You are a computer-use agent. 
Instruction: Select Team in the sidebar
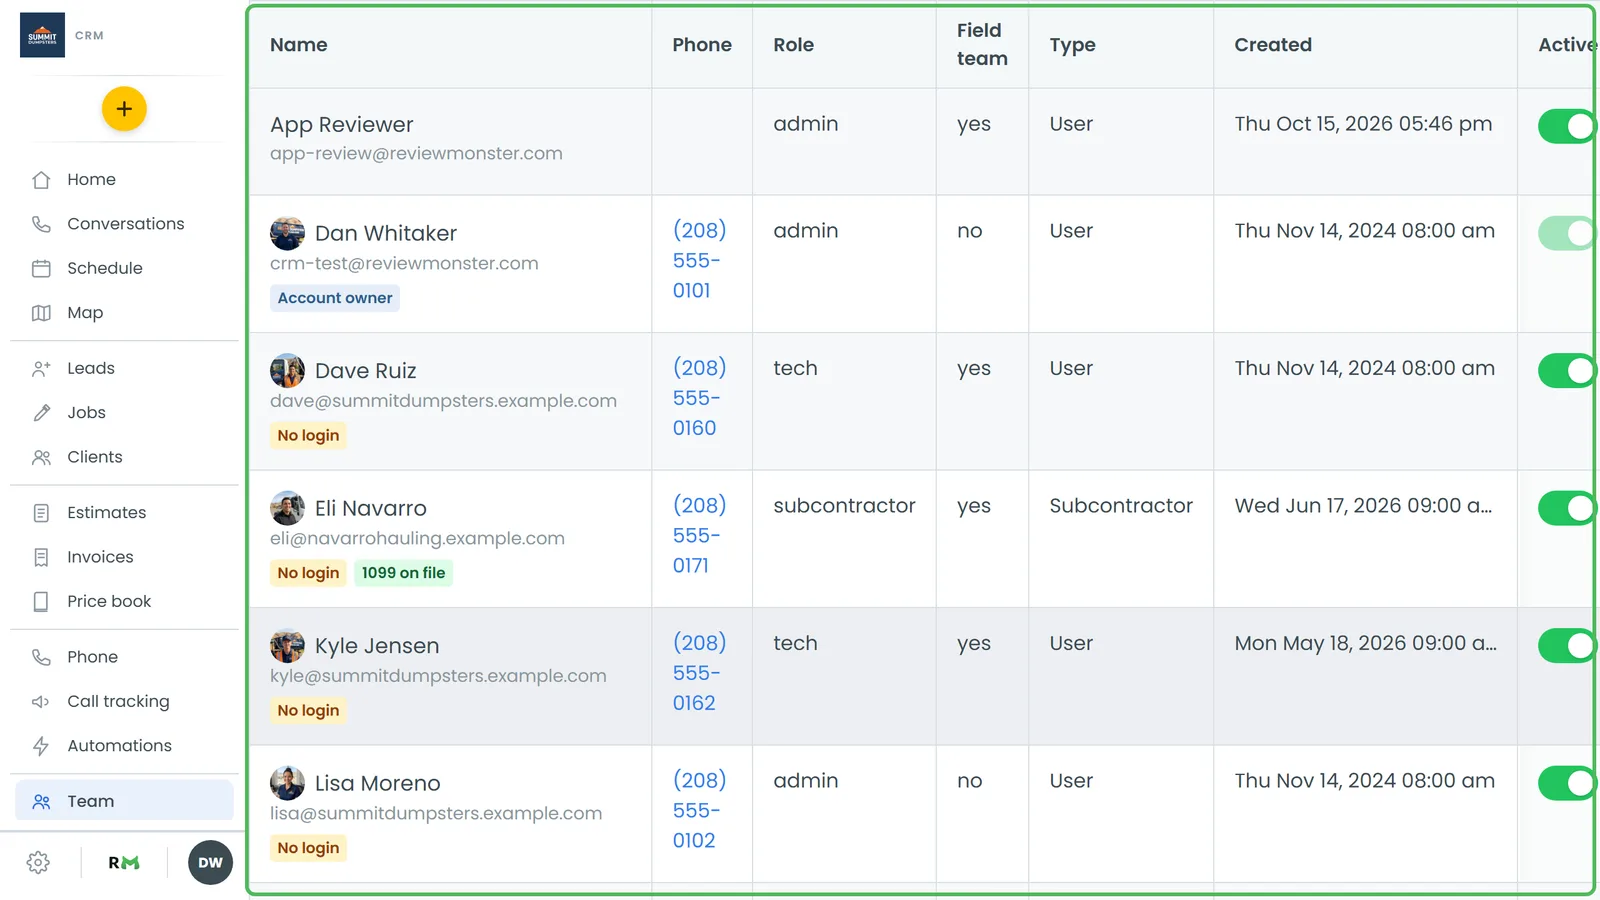tap(124, 802)
